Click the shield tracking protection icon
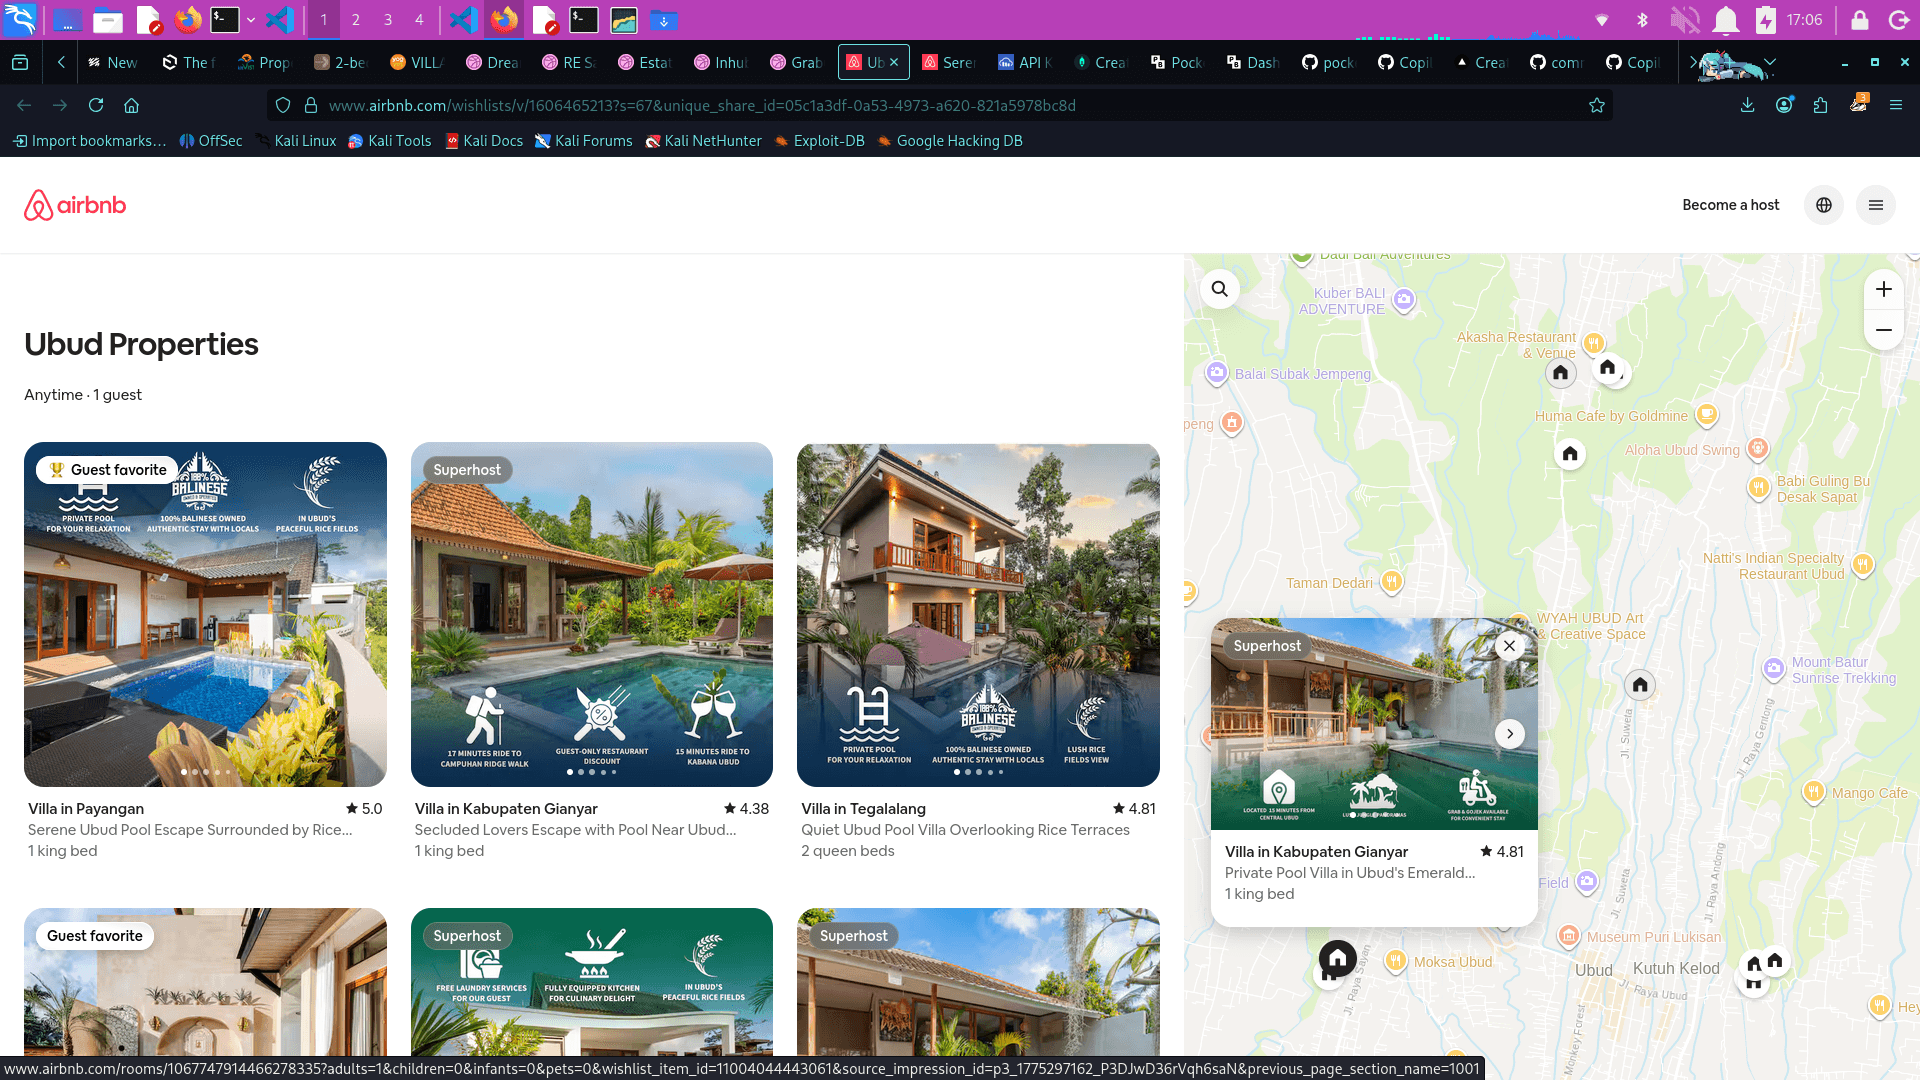 coord(283,105)
